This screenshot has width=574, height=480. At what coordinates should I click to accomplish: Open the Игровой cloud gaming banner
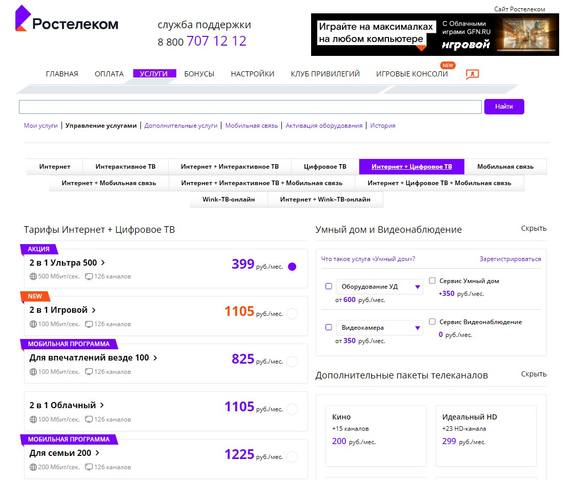(x=435, y=35)
